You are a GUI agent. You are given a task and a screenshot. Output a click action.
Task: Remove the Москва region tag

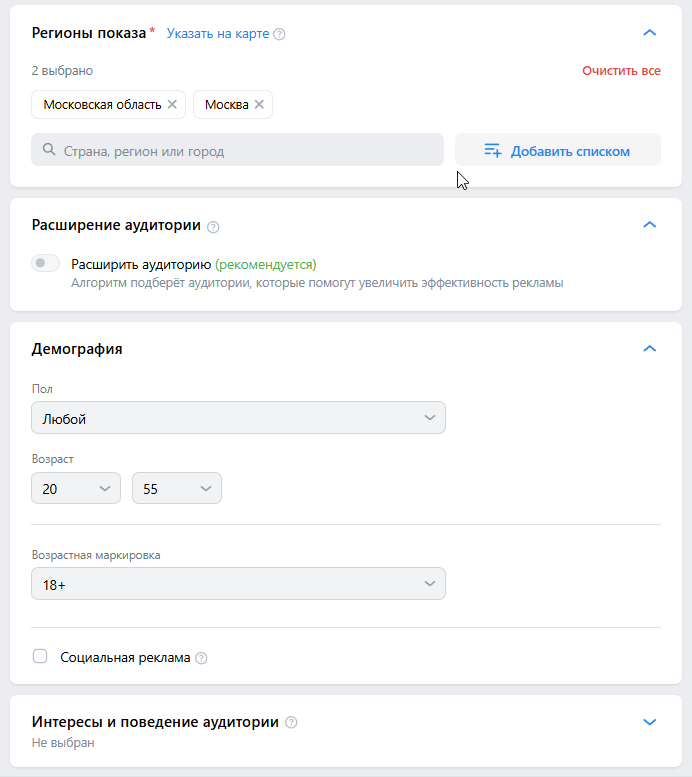(259, 104)
